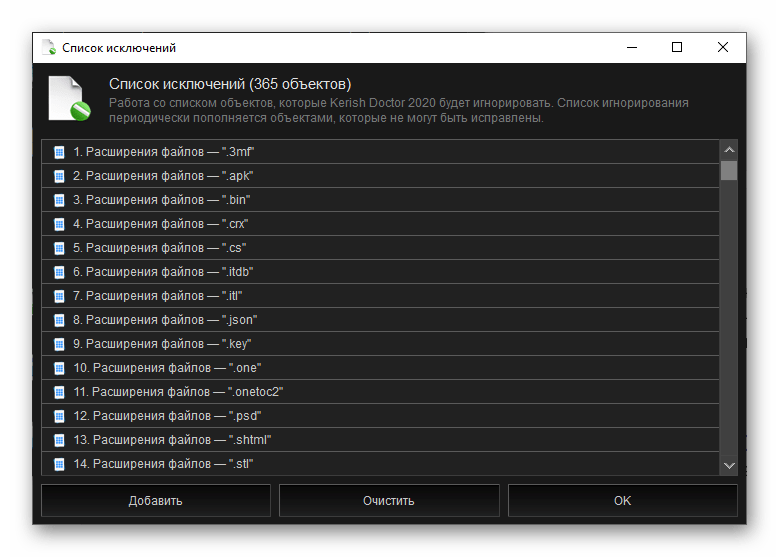Click heading "Список исключений (365 объектов)"
The height and width of the screenshot is (557, 779).
tap(230, 84)
